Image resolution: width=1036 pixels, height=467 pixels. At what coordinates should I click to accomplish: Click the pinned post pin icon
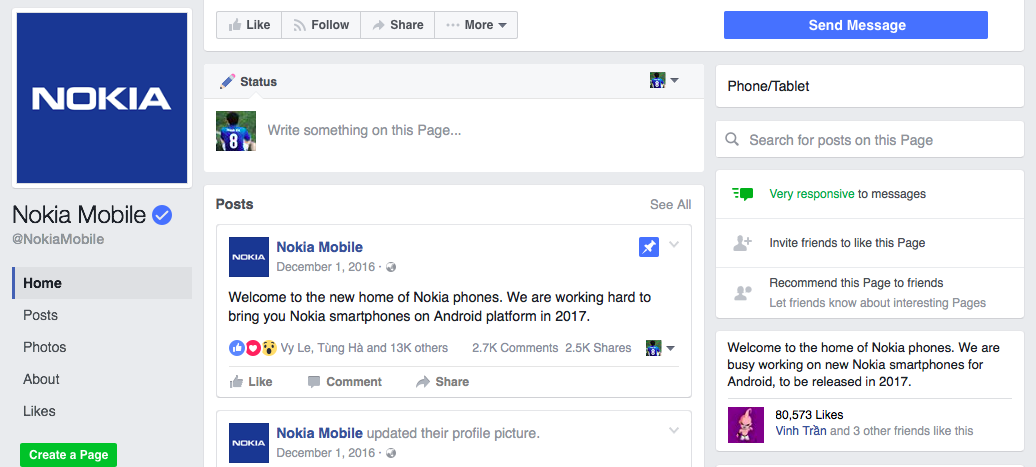(x=649, y=247)
